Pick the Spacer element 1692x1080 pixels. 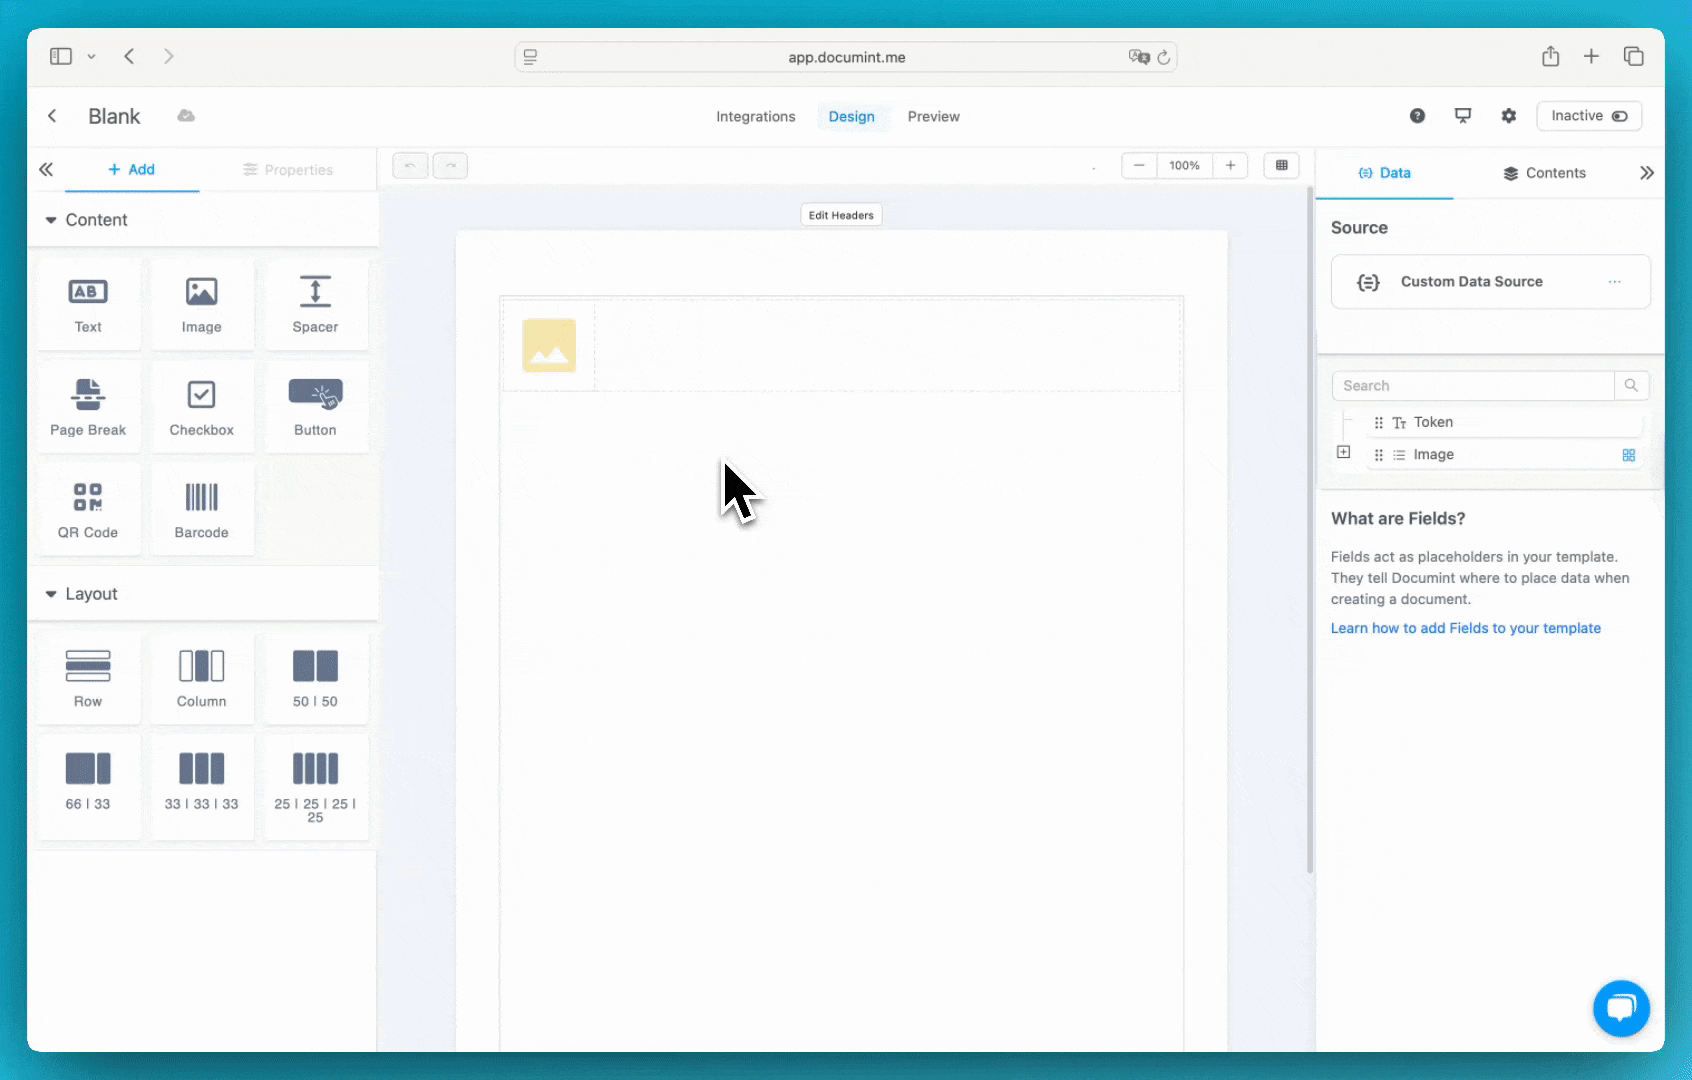(x=315, y=305)
